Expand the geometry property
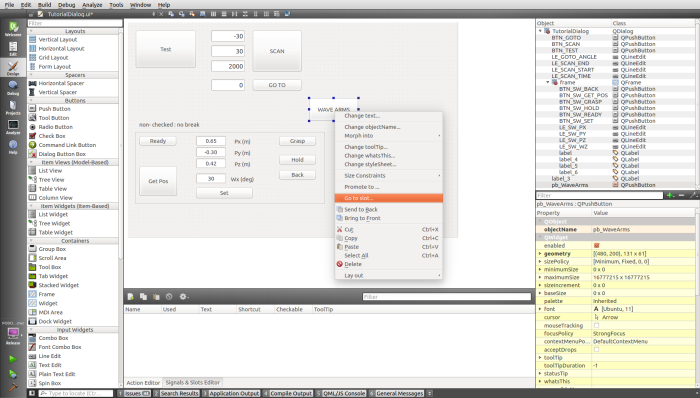 click(x=540, y=253)
